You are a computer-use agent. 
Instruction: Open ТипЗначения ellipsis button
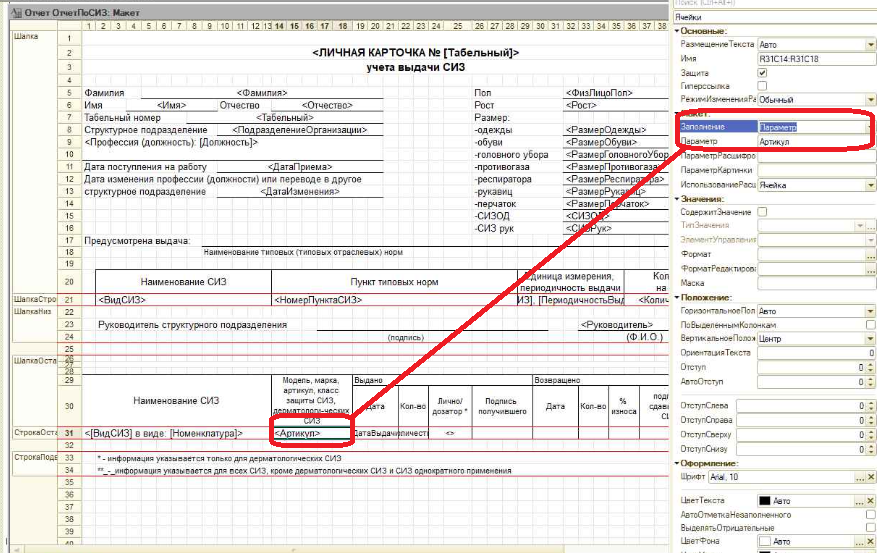coord(871,225)
